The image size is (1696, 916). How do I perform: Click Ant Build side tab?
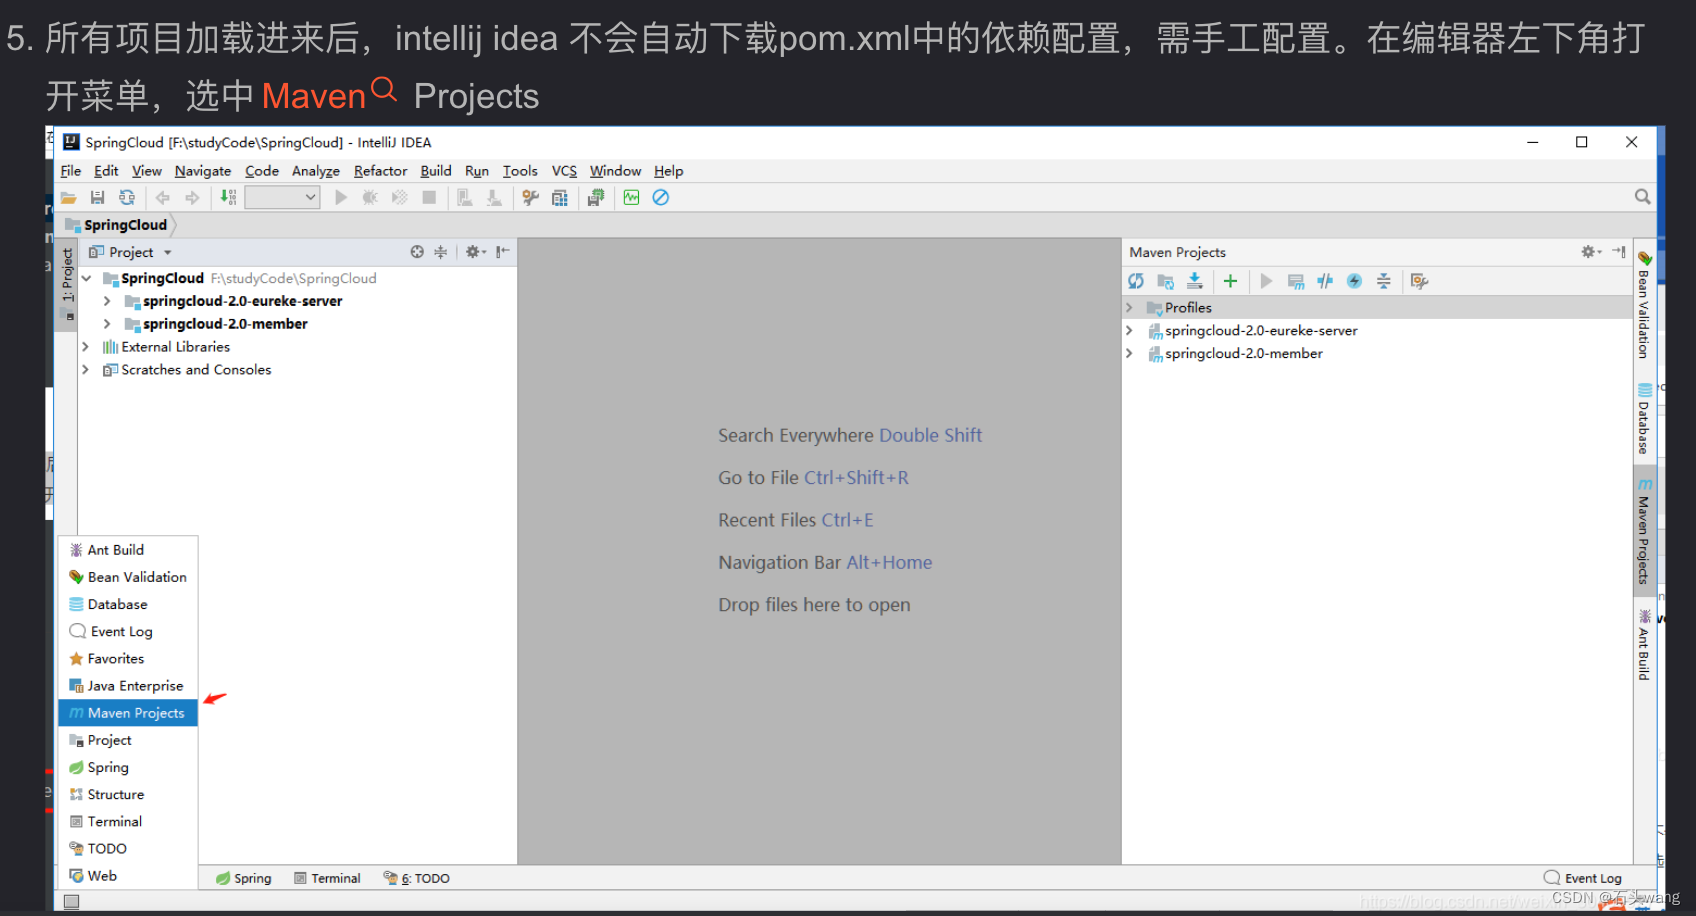[x=1643, y=645]
